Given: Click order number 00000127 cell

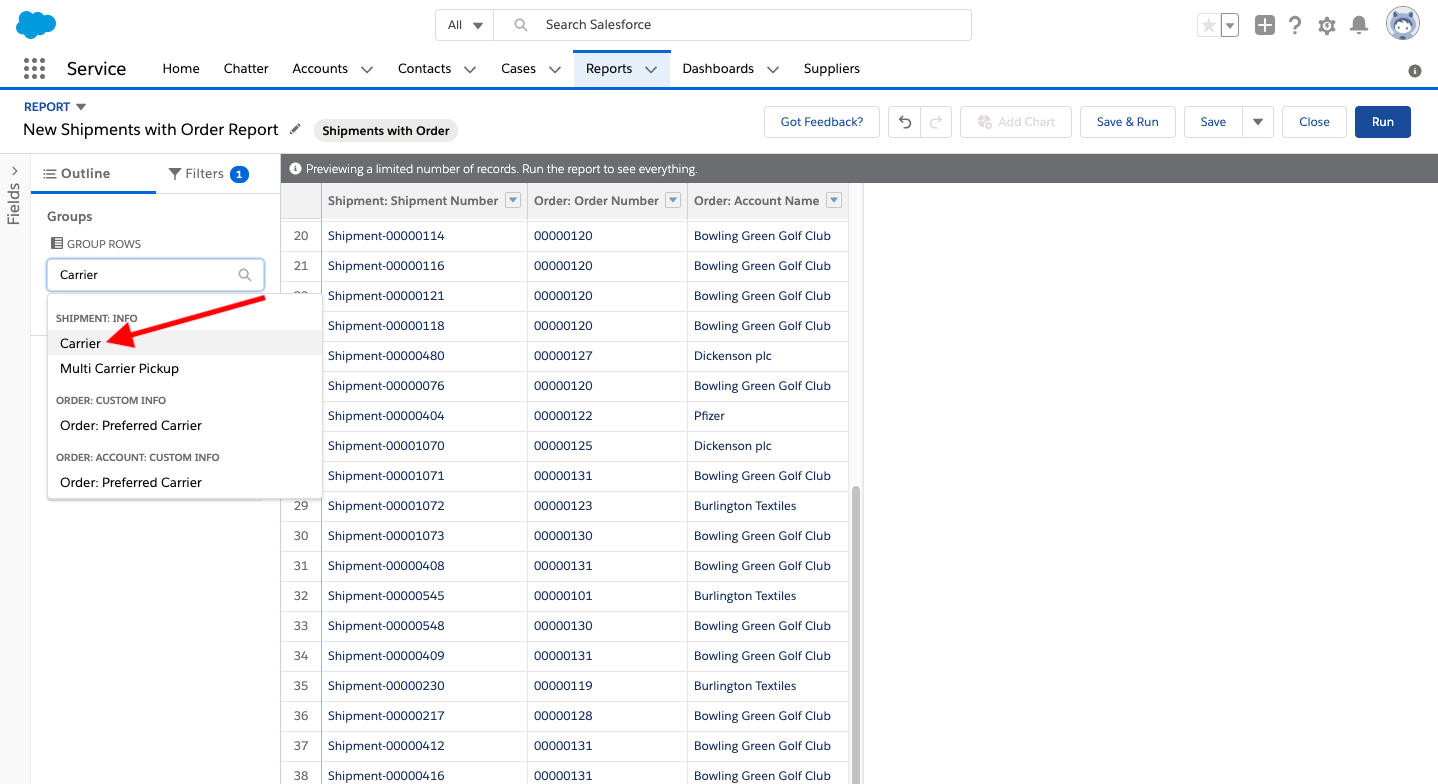Looking at the screenshot, I should (x=608, y=356).
